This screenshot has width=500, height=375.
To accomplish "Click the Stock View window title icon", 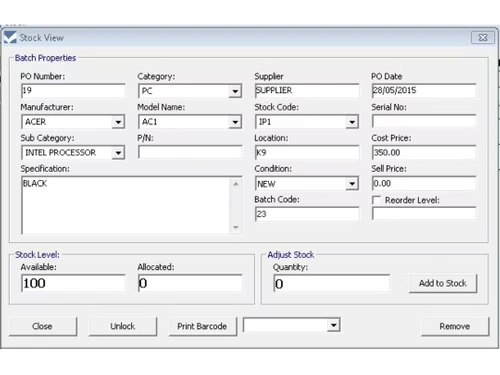I will (x=10, y=37).
